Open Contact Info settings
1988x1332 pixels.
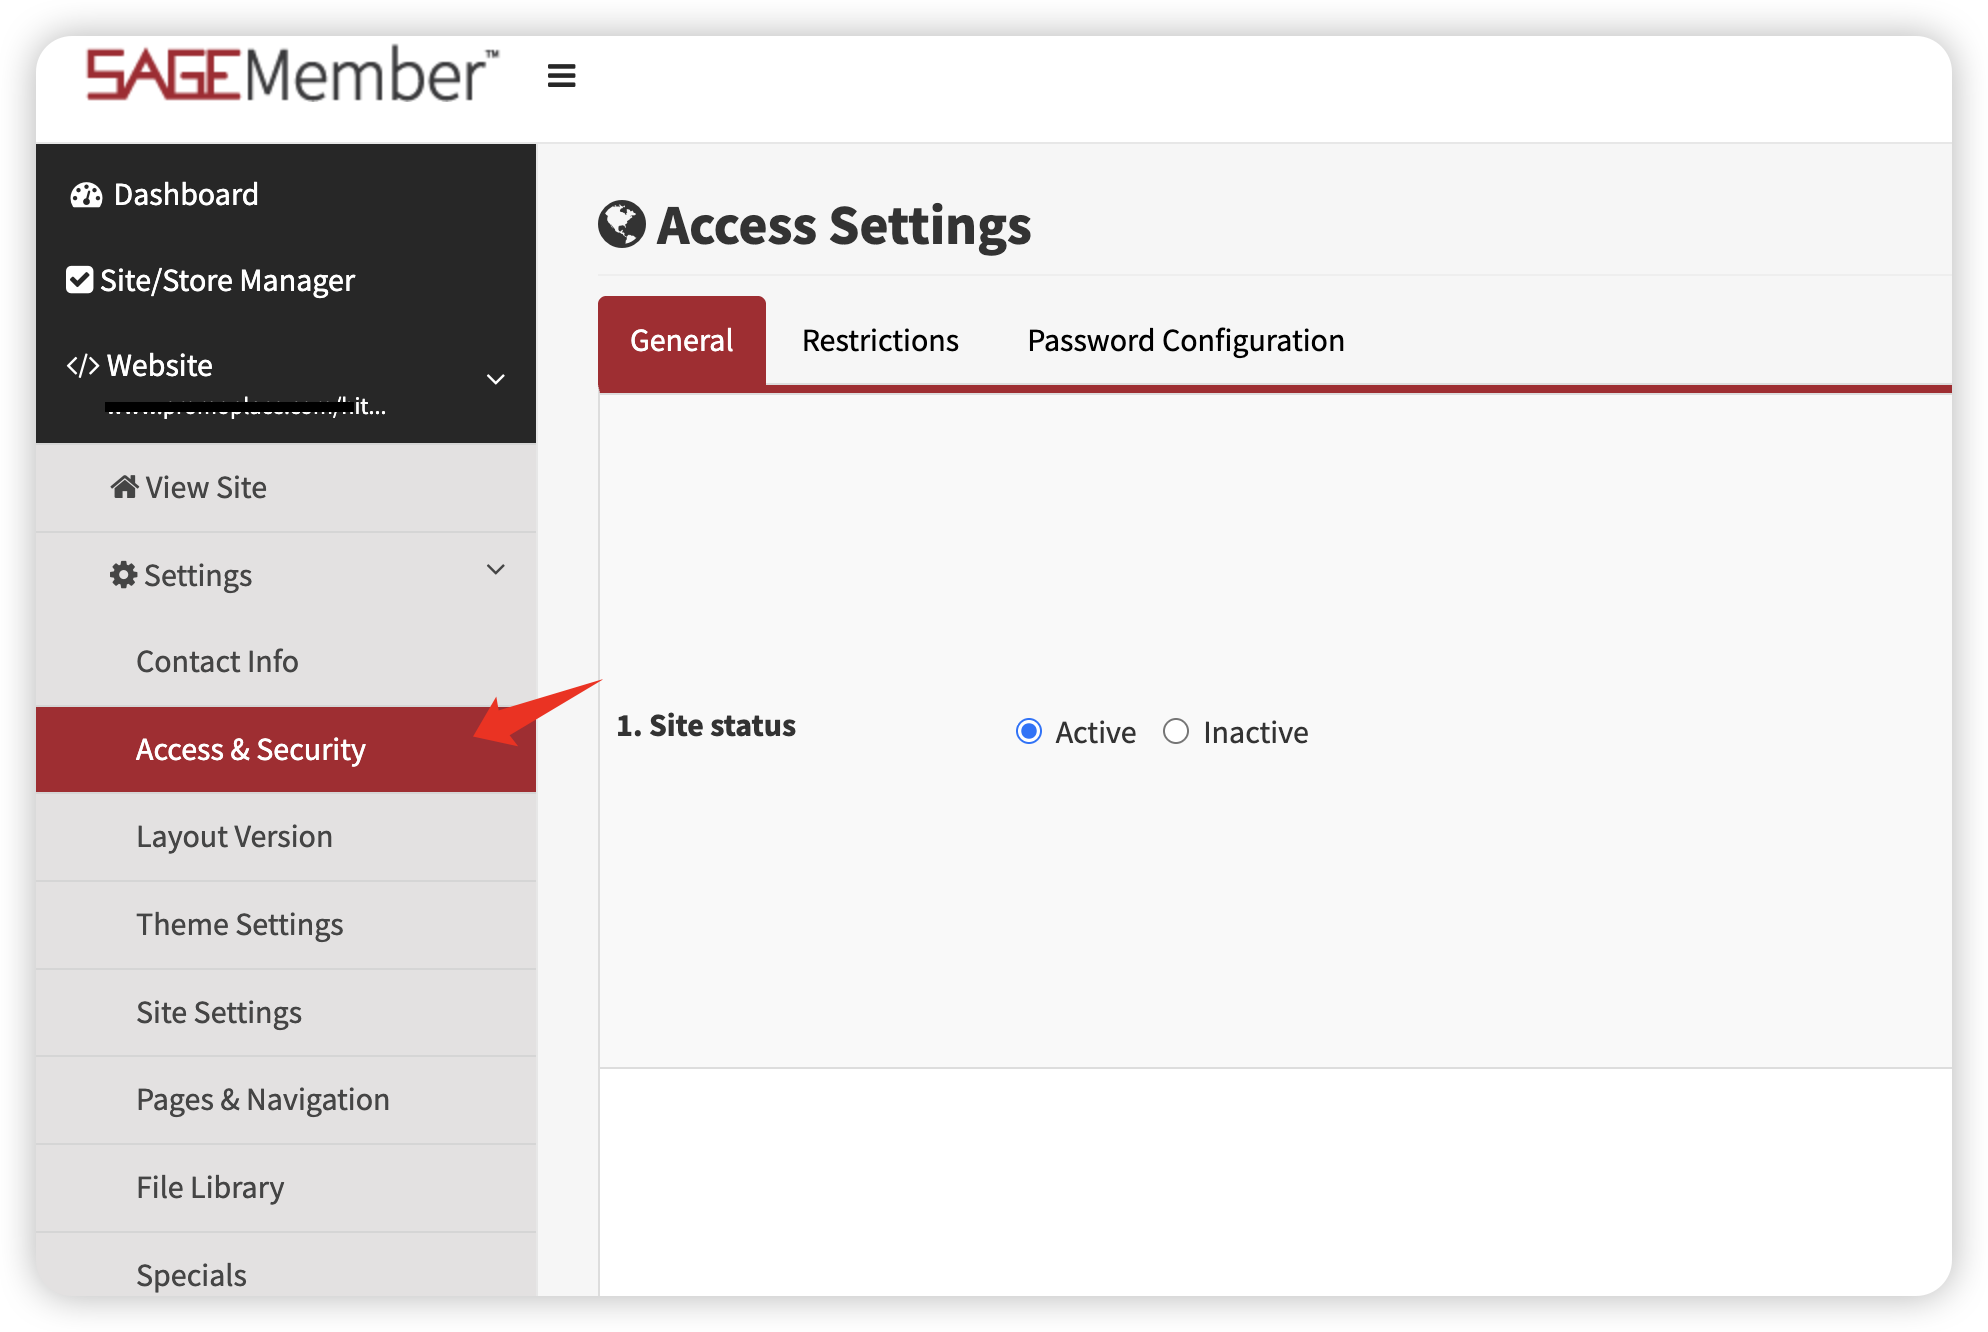coord(217,662)
